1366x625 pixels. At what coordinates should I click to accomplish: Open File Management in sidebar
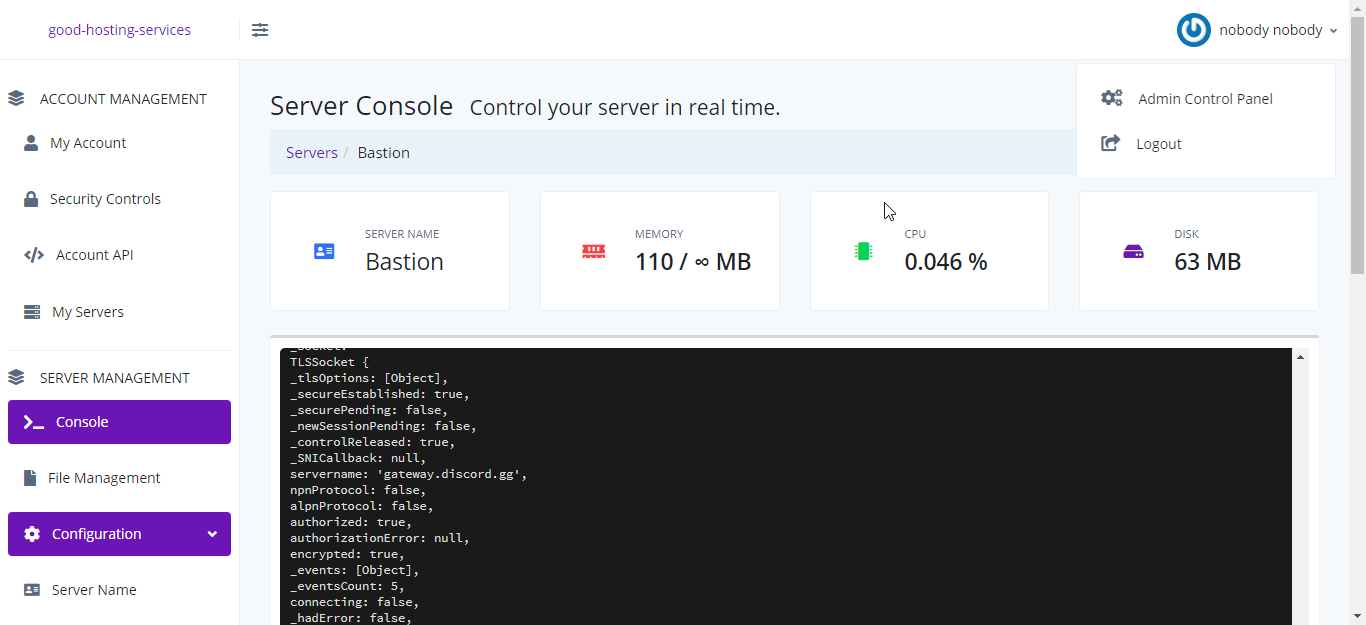(x=104, y=478)
